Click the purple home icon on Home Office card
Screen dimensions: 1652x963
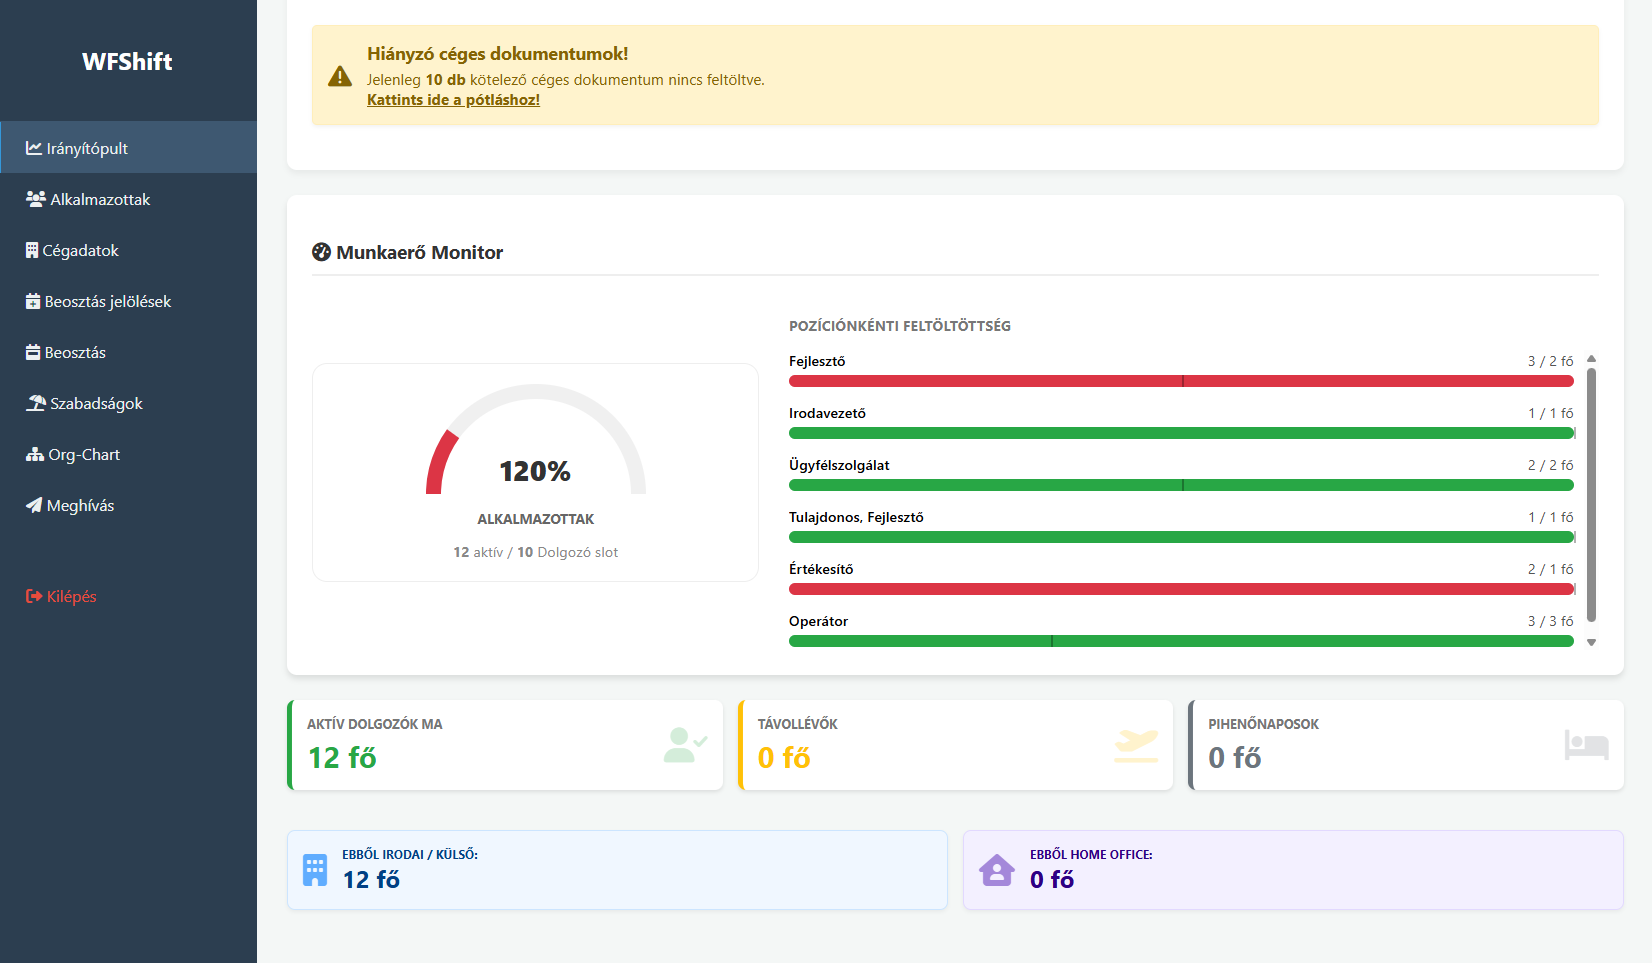point(996,869)
